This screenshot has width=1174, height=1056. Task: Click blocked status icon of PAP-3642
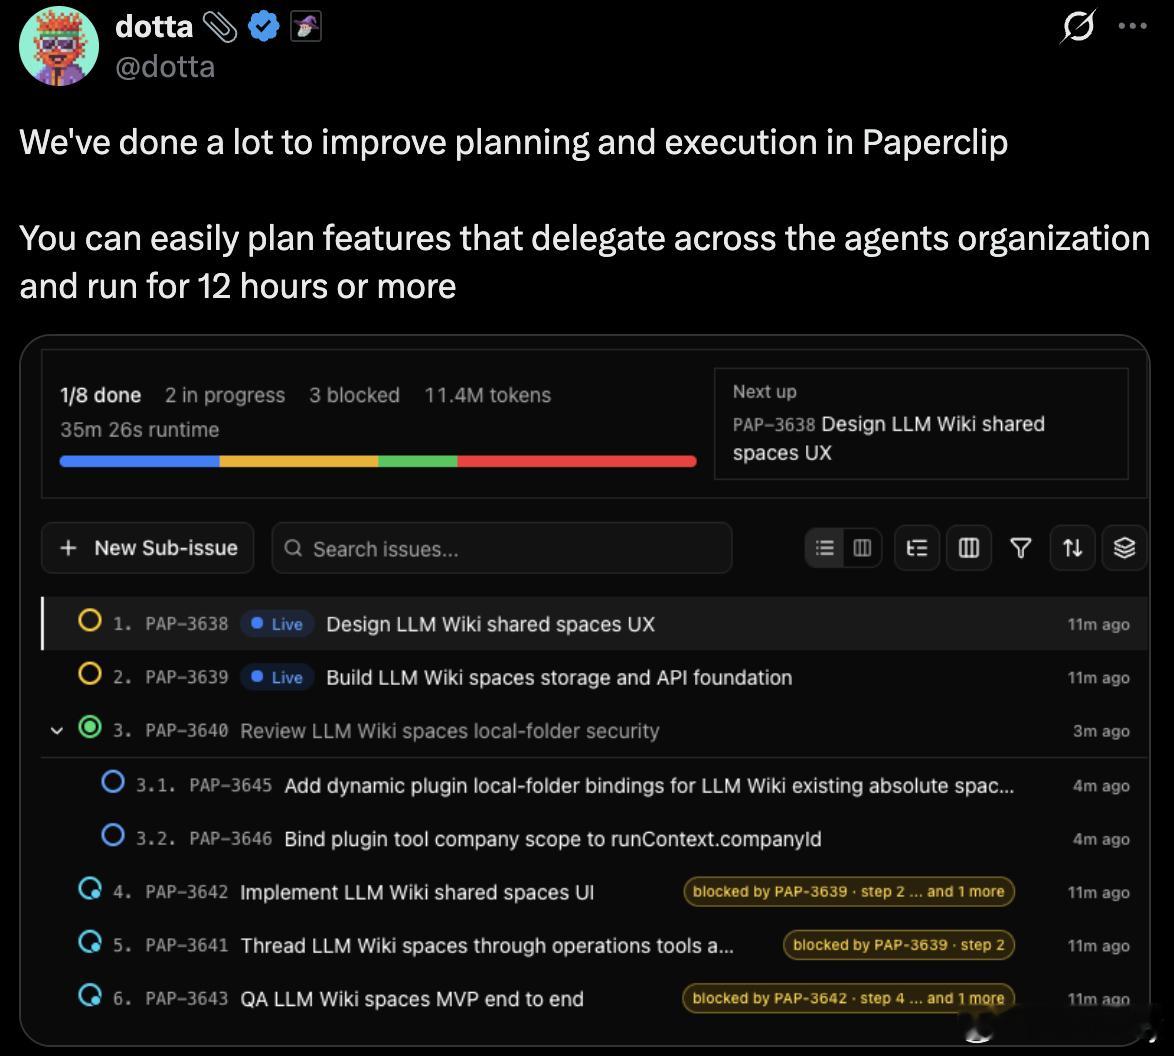pos(90,889)
